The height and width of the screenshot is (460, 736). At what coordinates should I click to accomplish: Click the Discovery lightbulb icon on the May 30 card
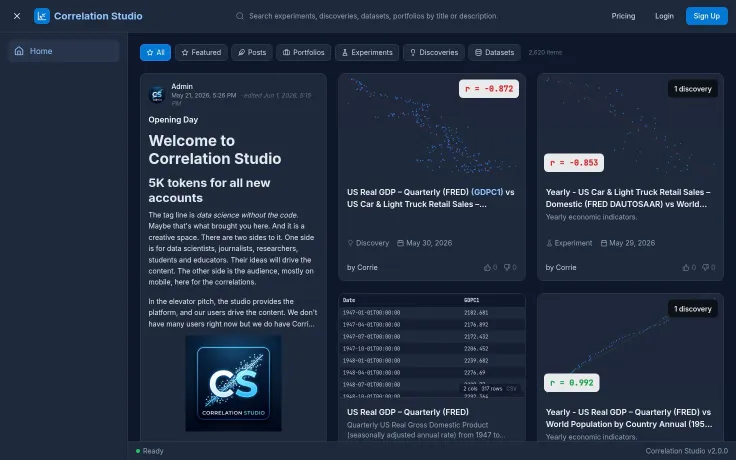(x=350, y=243)
